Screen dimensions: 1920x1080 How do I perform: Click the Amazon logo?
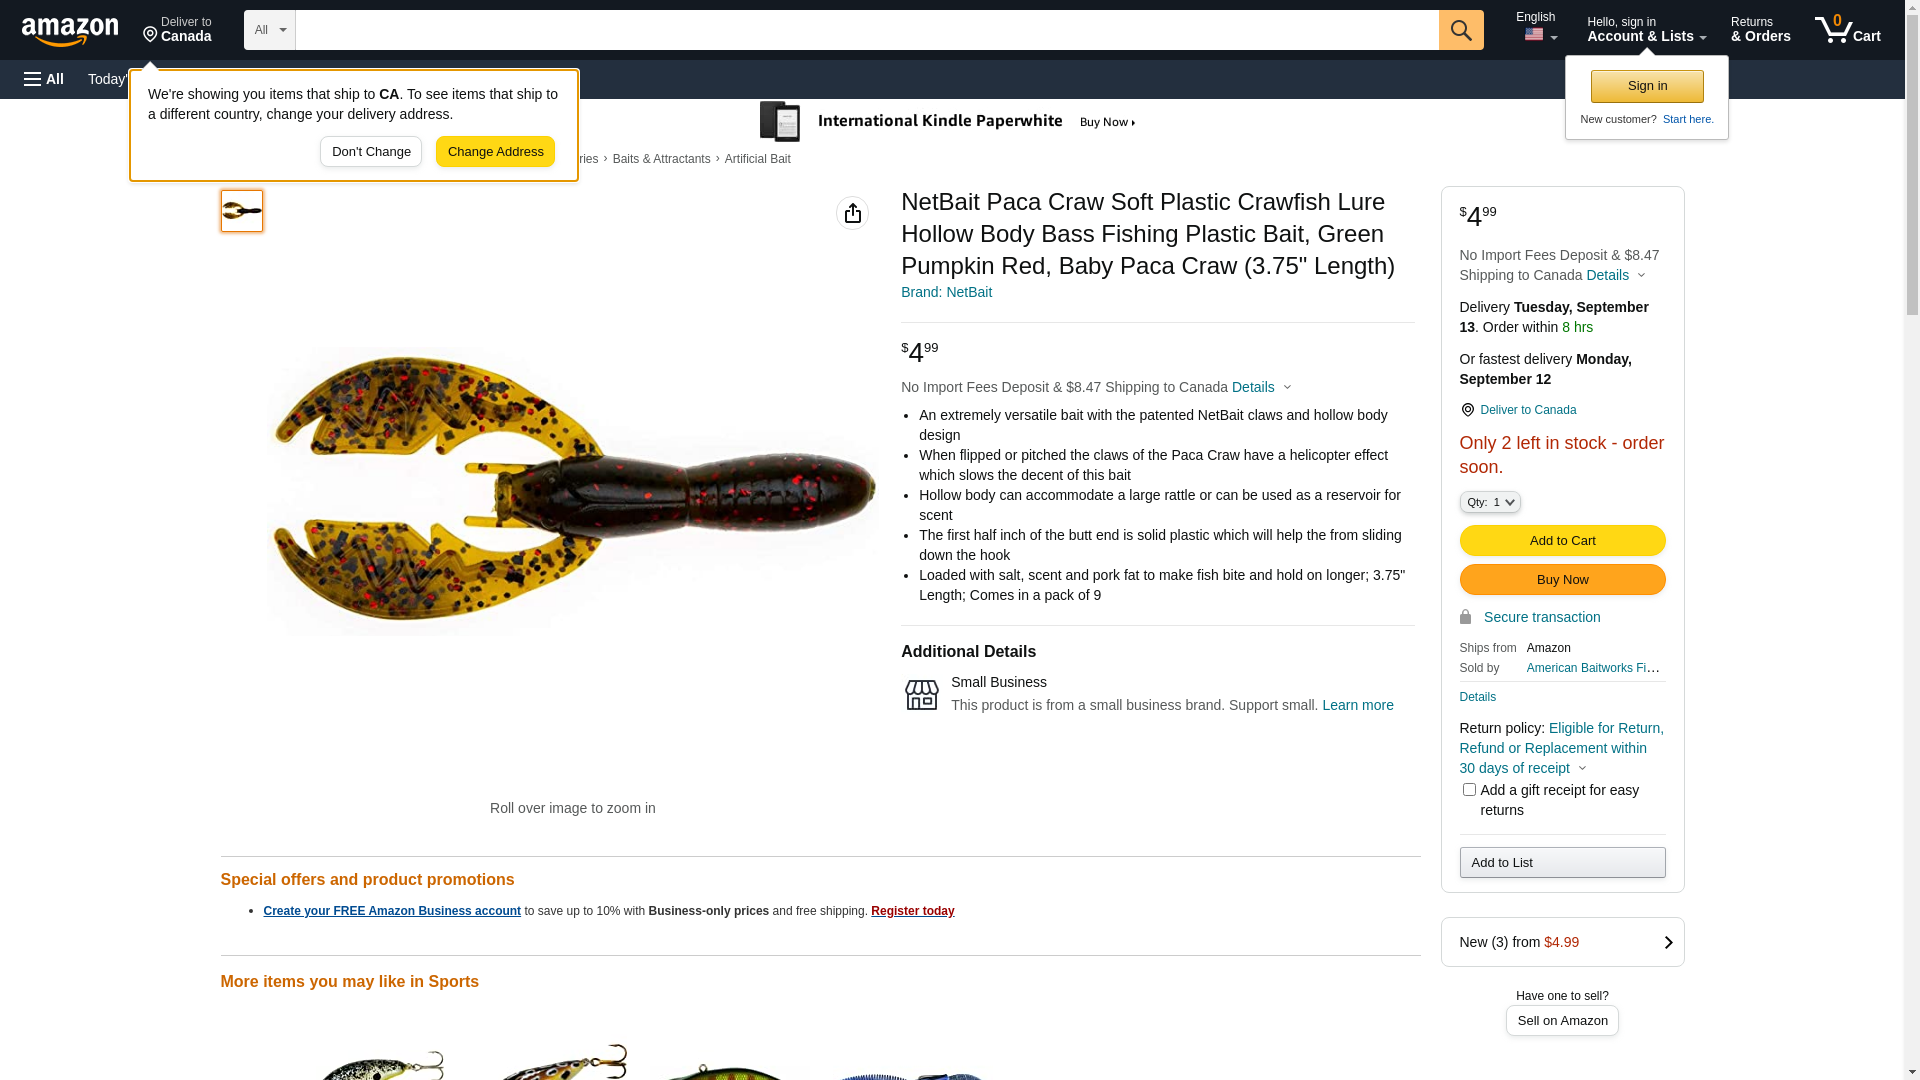[x=70, y=31]
